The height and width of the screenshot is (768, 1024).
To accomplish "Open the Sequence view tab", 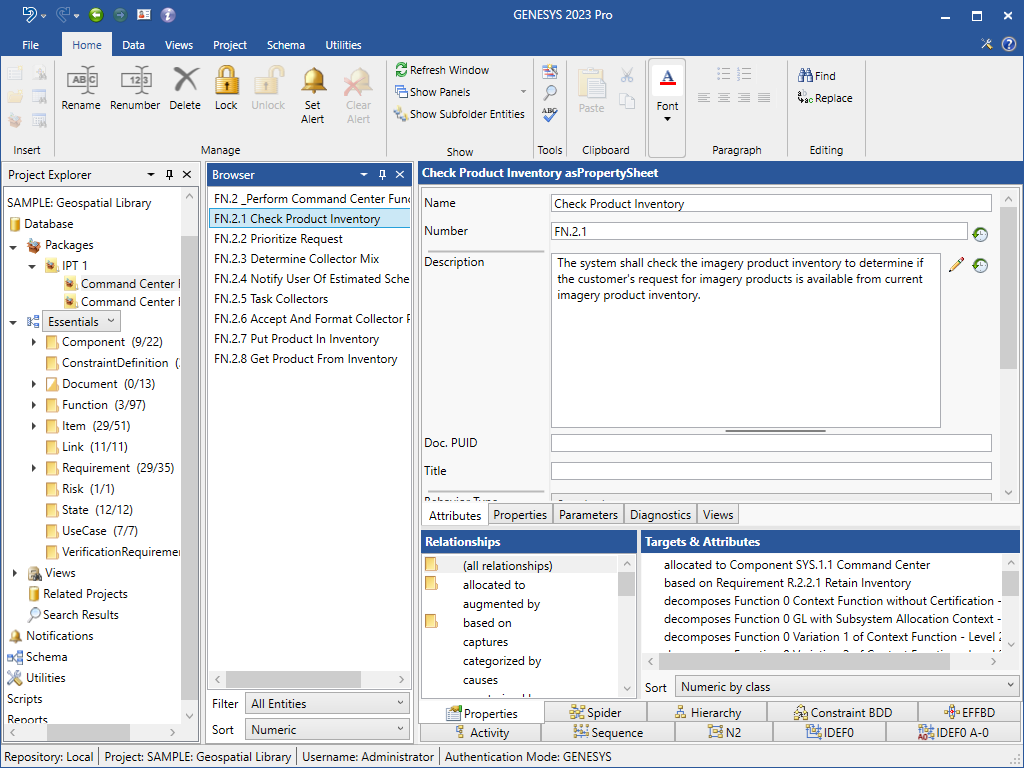I will point(608,733).
